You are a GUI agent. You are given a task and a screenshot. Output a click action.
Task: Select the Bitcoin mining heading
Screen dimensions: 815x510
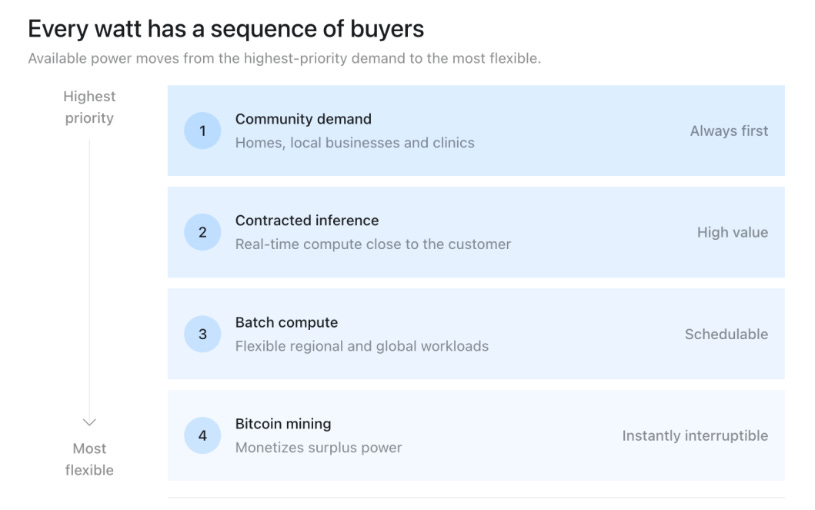click(283, 424)
